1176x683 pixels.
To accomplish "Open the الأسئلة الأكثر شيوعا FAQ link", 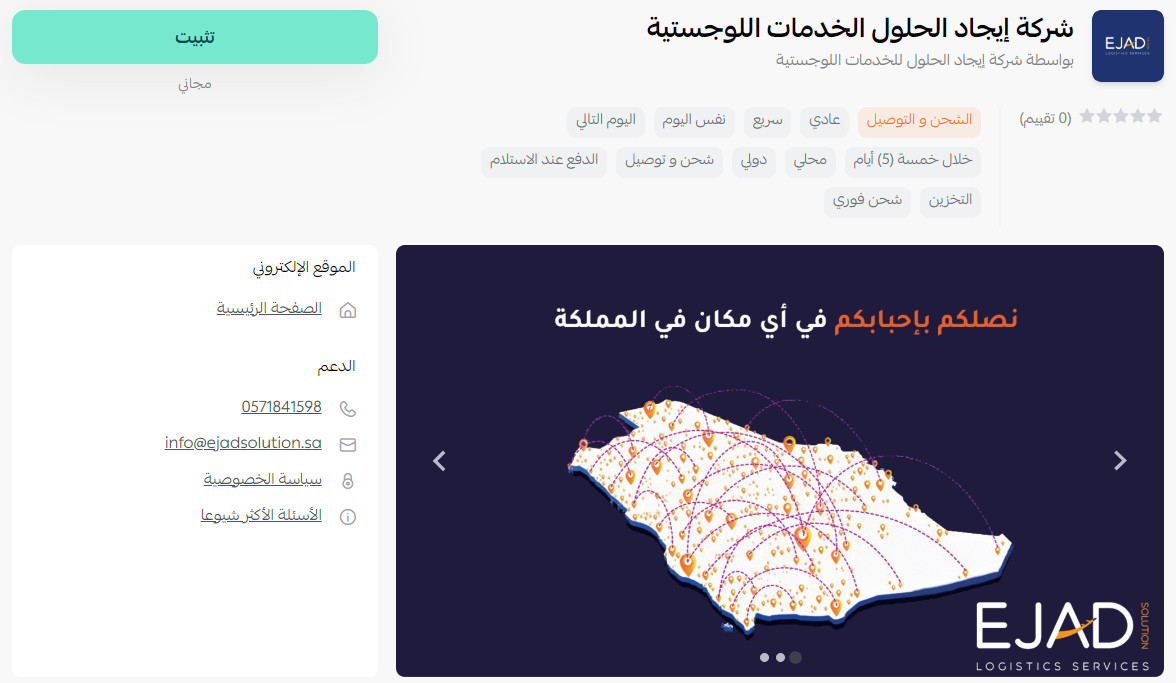I will (x=261, y=515).
